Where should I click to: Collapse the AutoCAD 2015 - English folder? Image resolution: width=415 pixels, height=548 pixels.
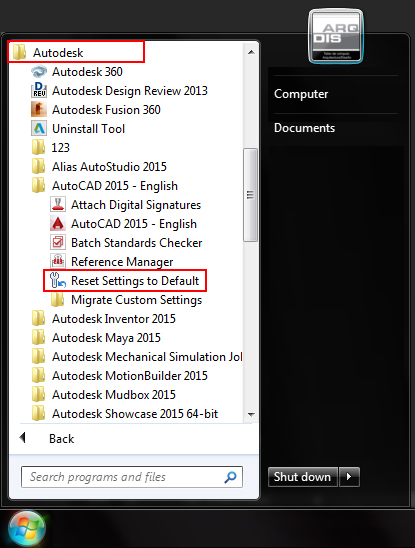pyautogui.click(x=105, y=186)
